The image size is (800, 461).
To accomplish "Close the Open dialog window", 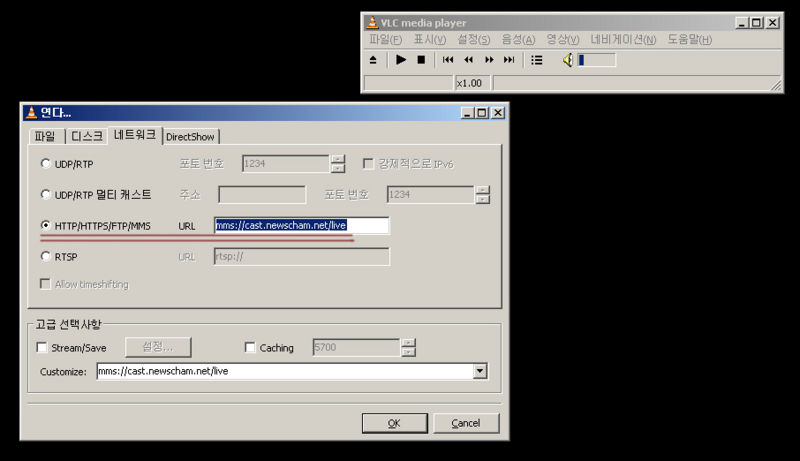I will [x=497, y=113].
